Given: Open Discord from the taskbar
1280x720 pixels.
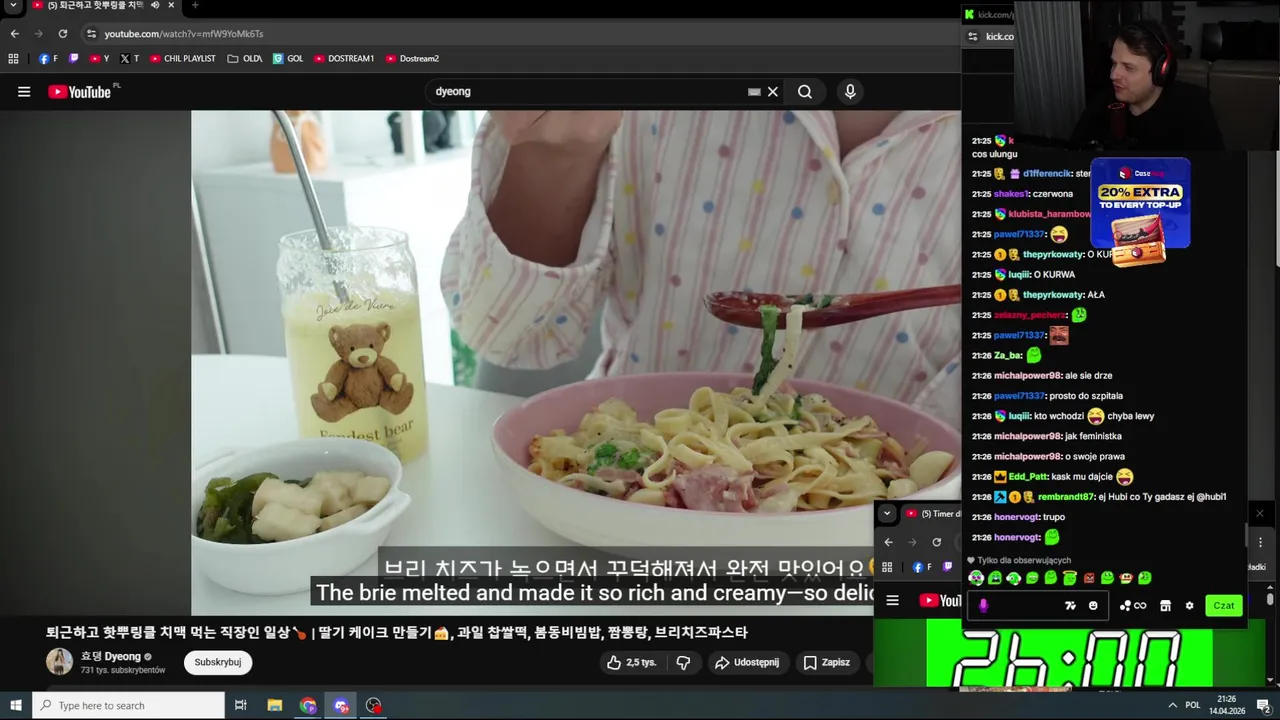Looking at the screenshot, I should click(341, 705).
